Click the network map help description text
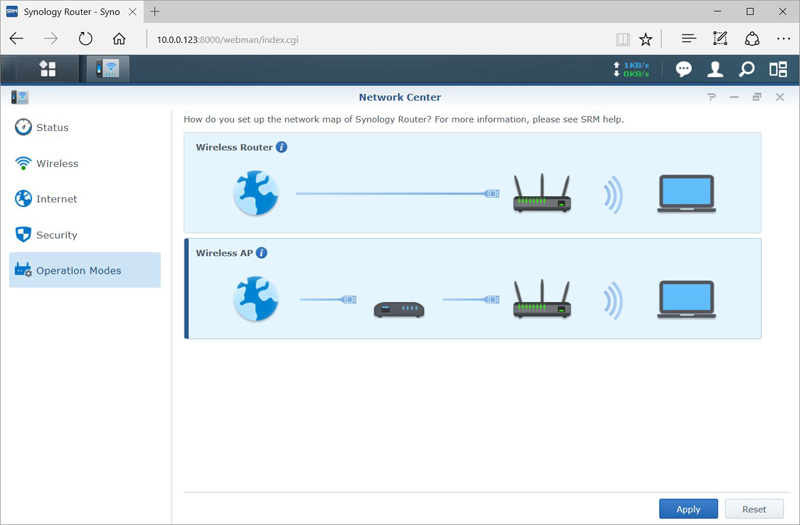Viewport: 800px width, 525px height. click(404, 119)
